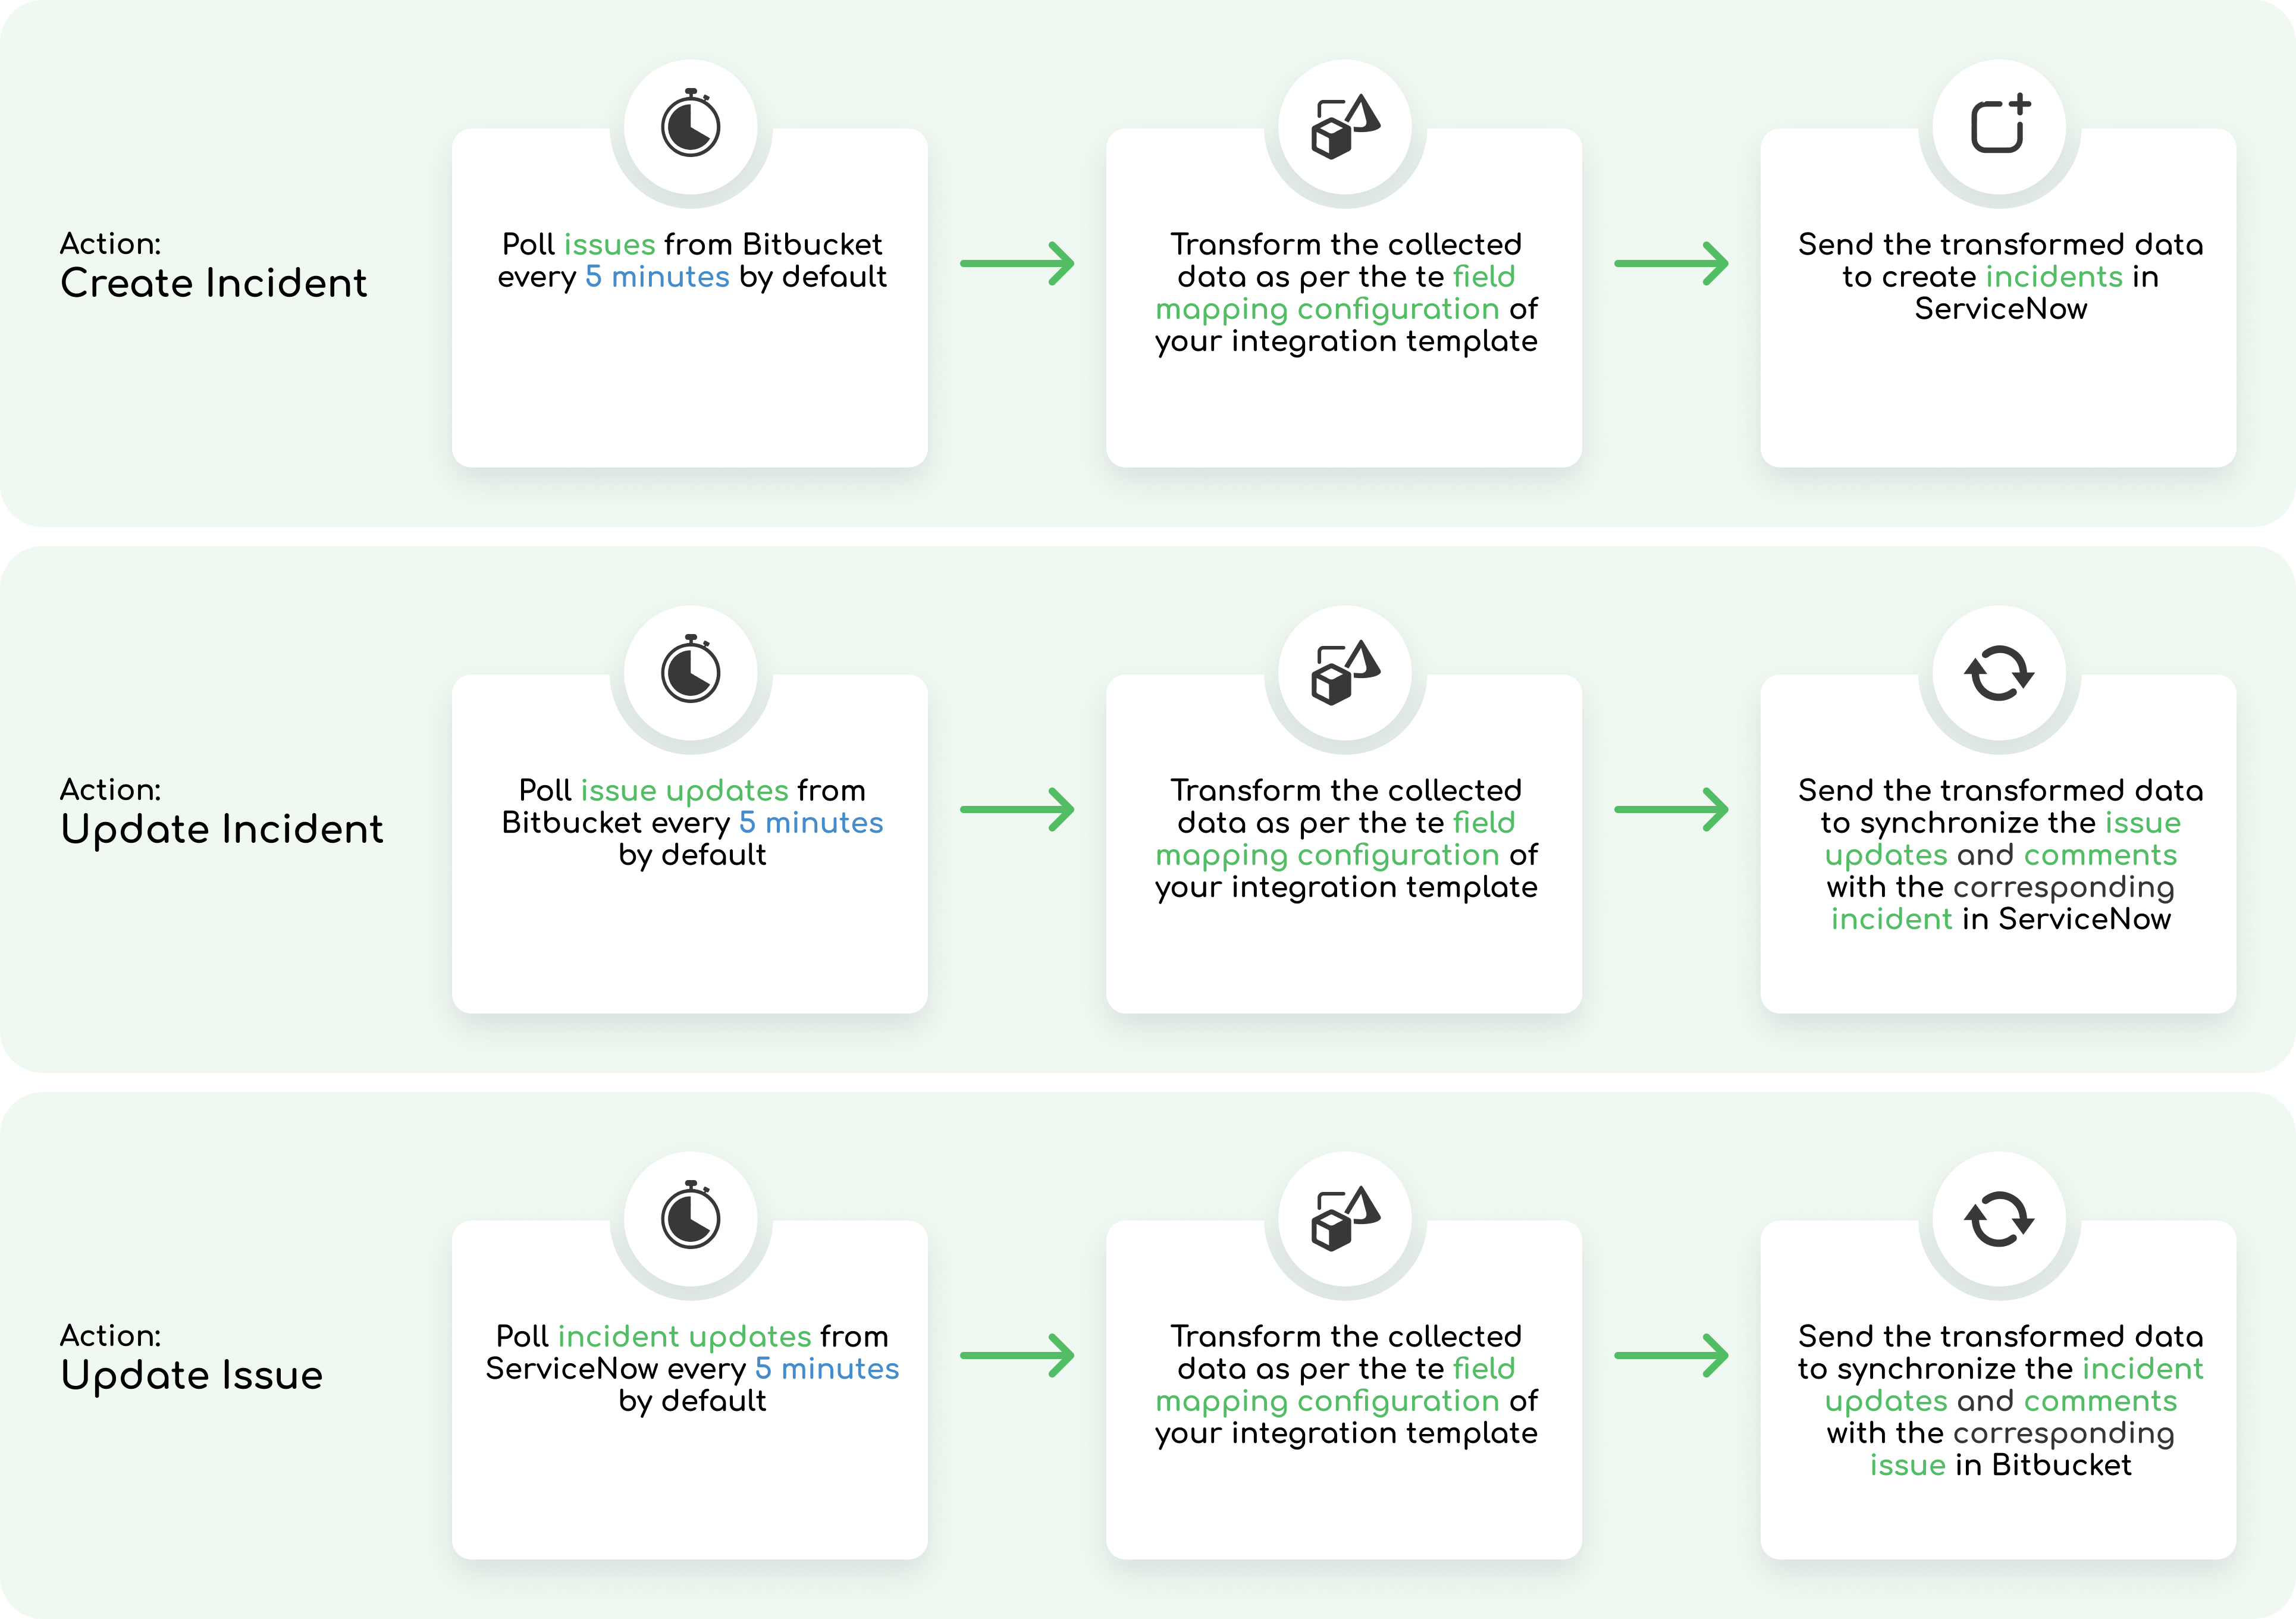The width and height of the screenshot is (2296, 1619).
Task: Select the "Update Incident" action heading
Action: (x=221, y=829)
